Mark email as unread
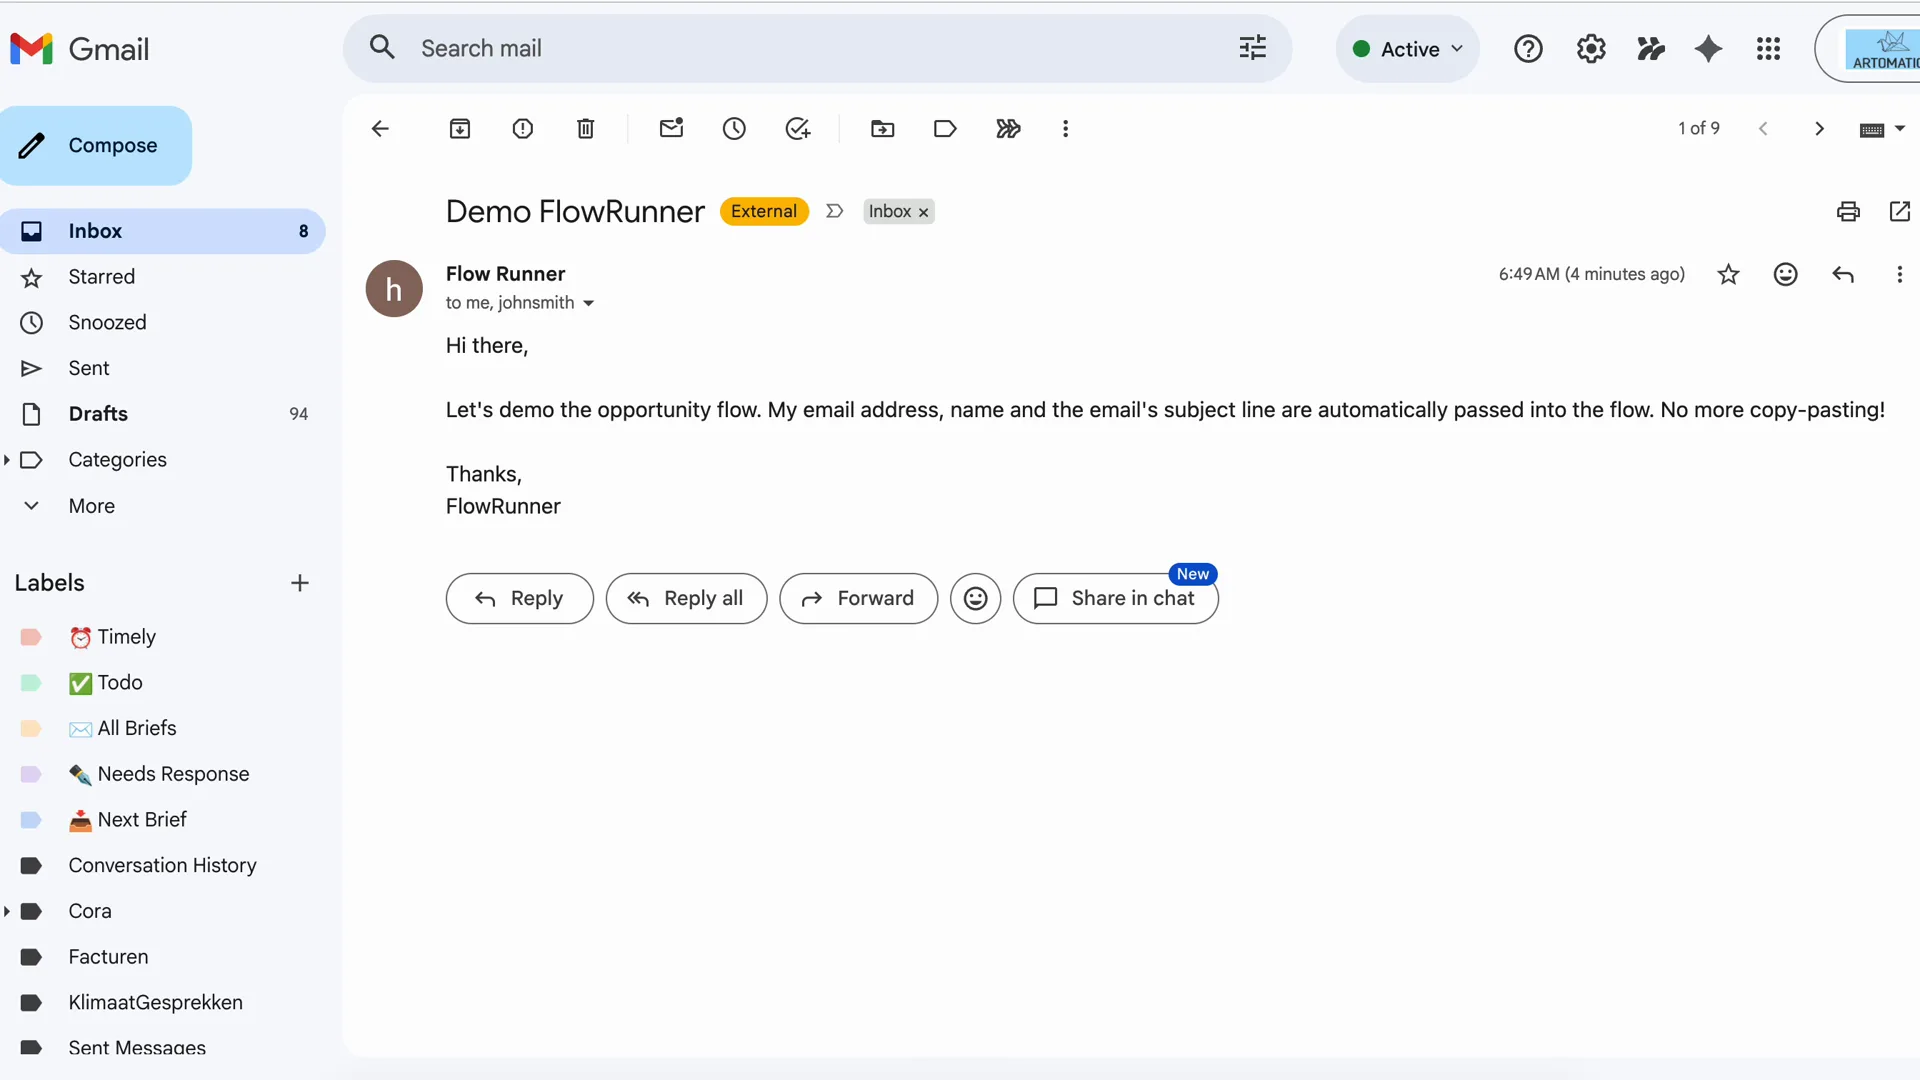The image size is (1920, 1080). (x=672, y=128)
